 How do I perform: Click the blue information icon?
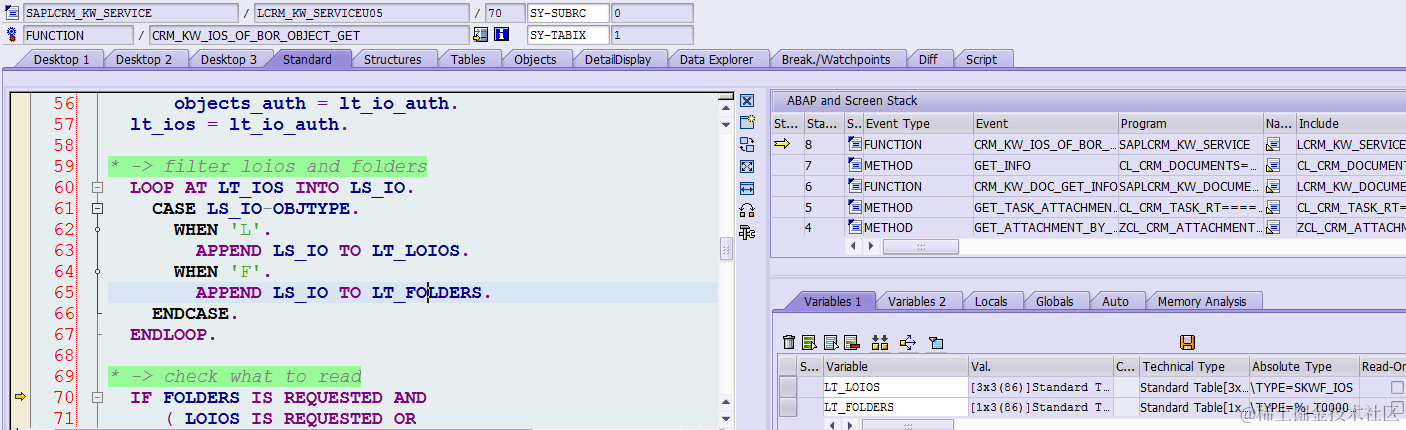click(x=501, y=35)
